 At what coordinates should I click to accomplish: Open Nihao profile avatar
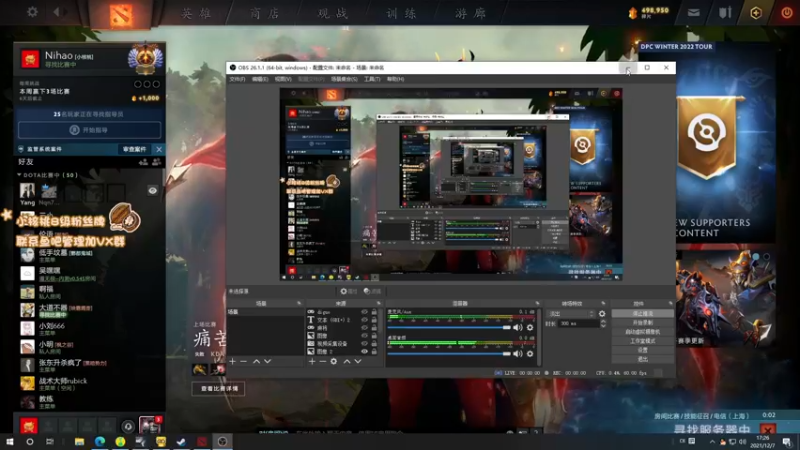pyautogui.click(x=30, y=59)
